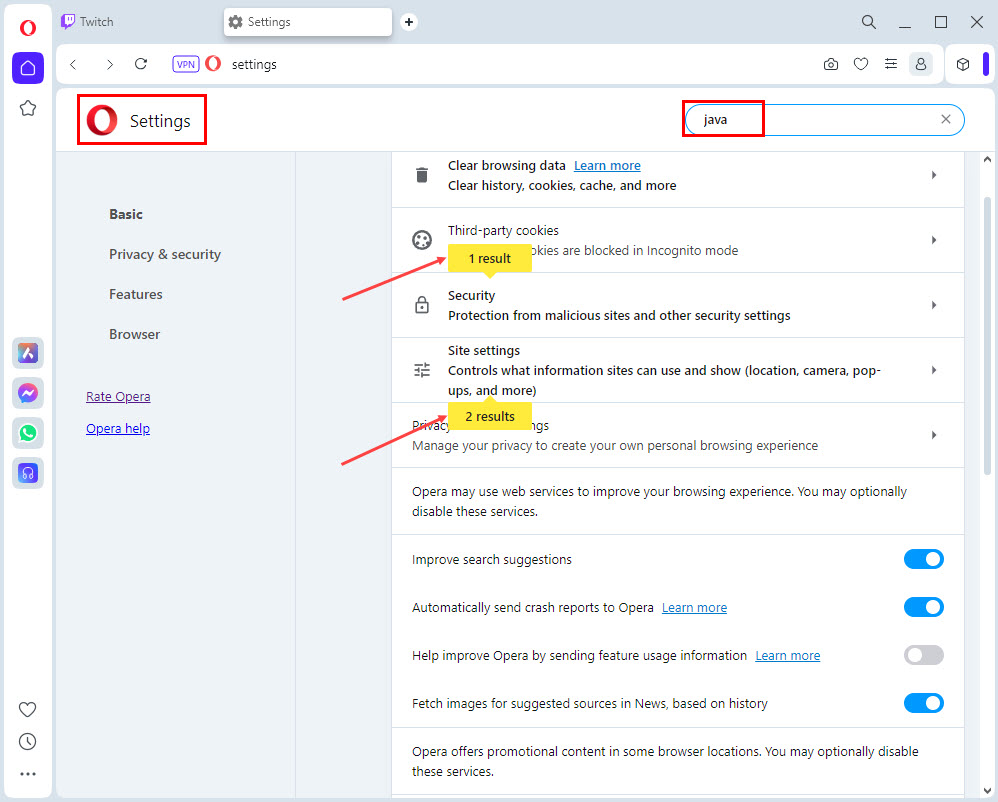Open the Opera help link
The height and width of the screenshot is (802, 998).
click(118, 429)
